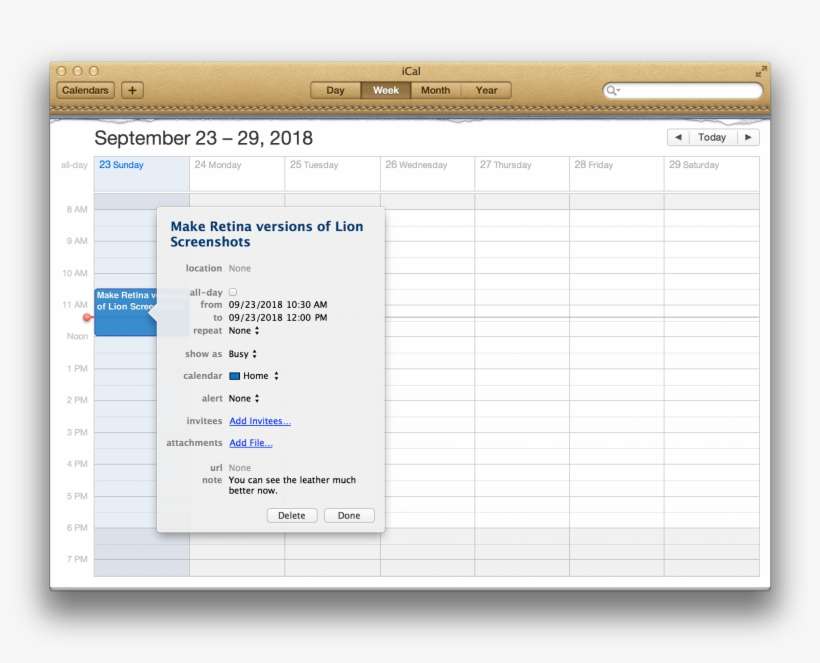820x663 pixels.
Task: Delete the event with the Delete button
Action: coord(292,515)
